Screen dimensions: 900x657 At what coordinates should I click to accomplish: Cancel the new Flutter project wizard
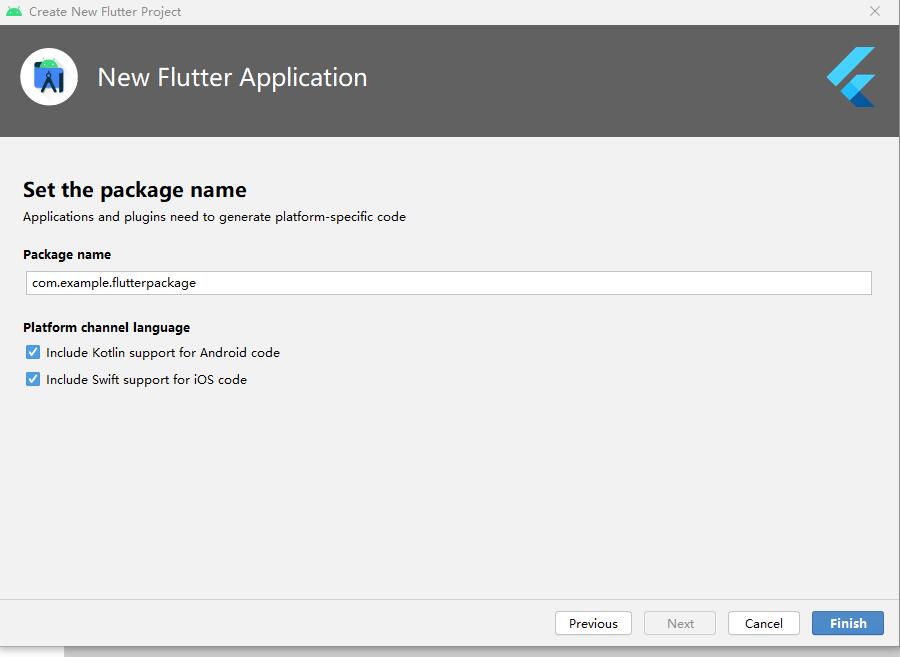pos(763,623)
